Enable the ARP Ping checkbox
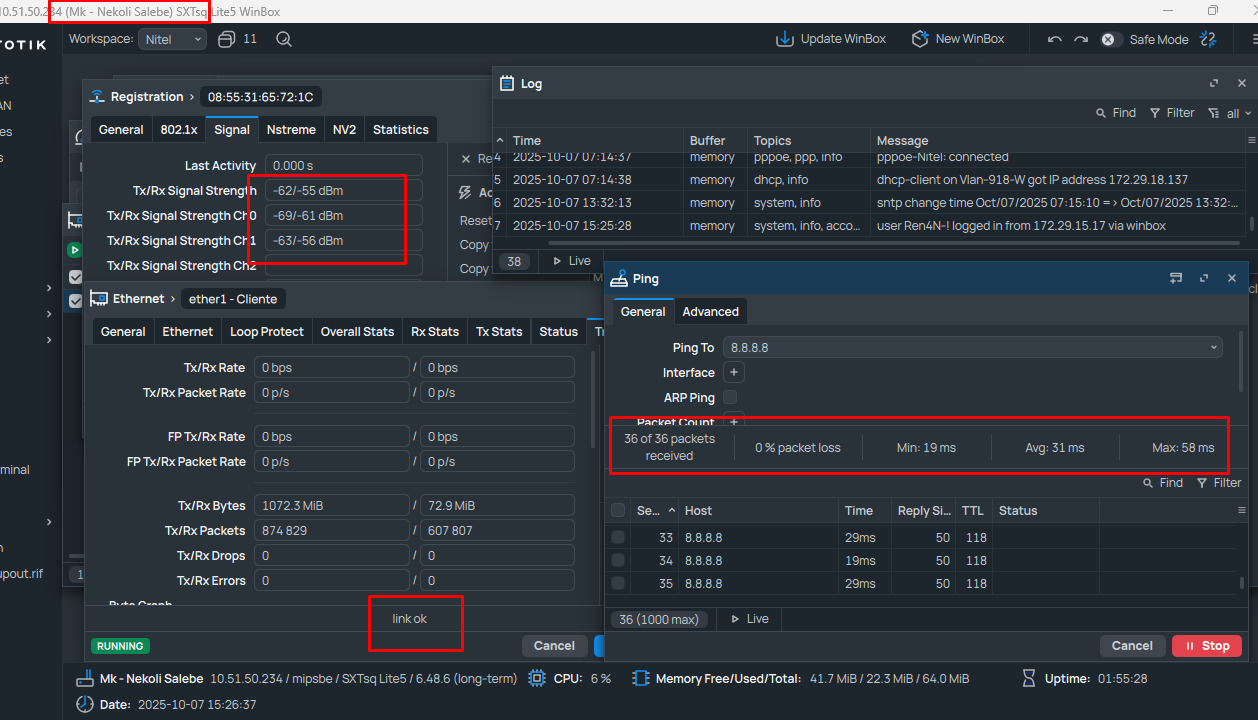This screenshot has width=1258, height=720. pyautogui.click(x=730, y=398)
